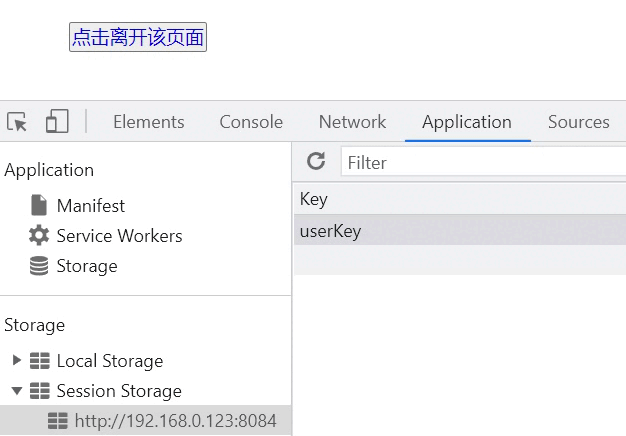Activate the inspect element picker icon
This screenshot has width=626, height=436.
[17, 121]
